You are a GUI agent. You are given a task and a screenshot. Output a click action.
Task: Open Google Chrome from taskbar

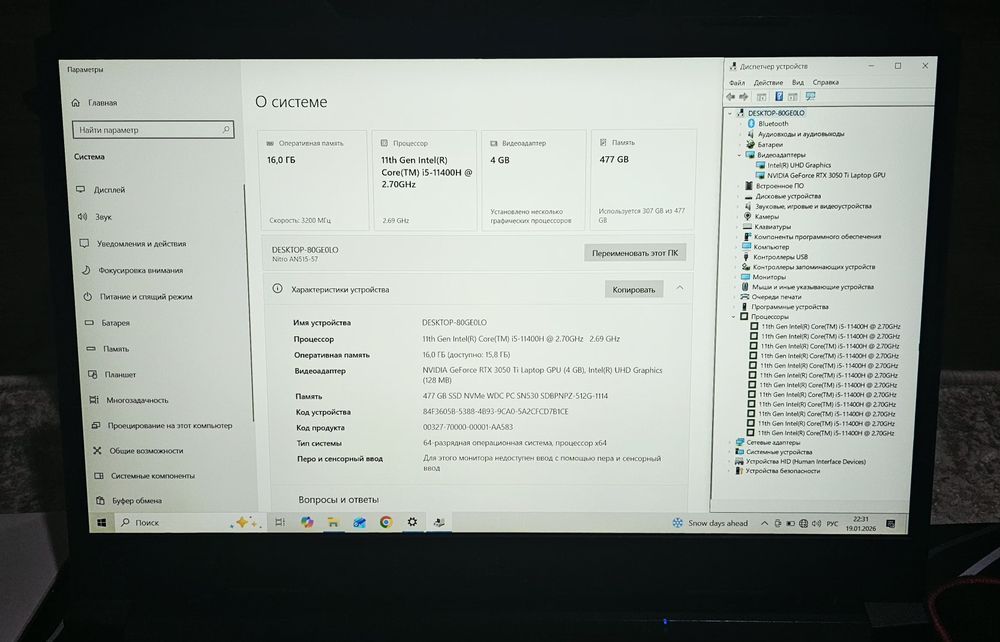coord(386,522)
